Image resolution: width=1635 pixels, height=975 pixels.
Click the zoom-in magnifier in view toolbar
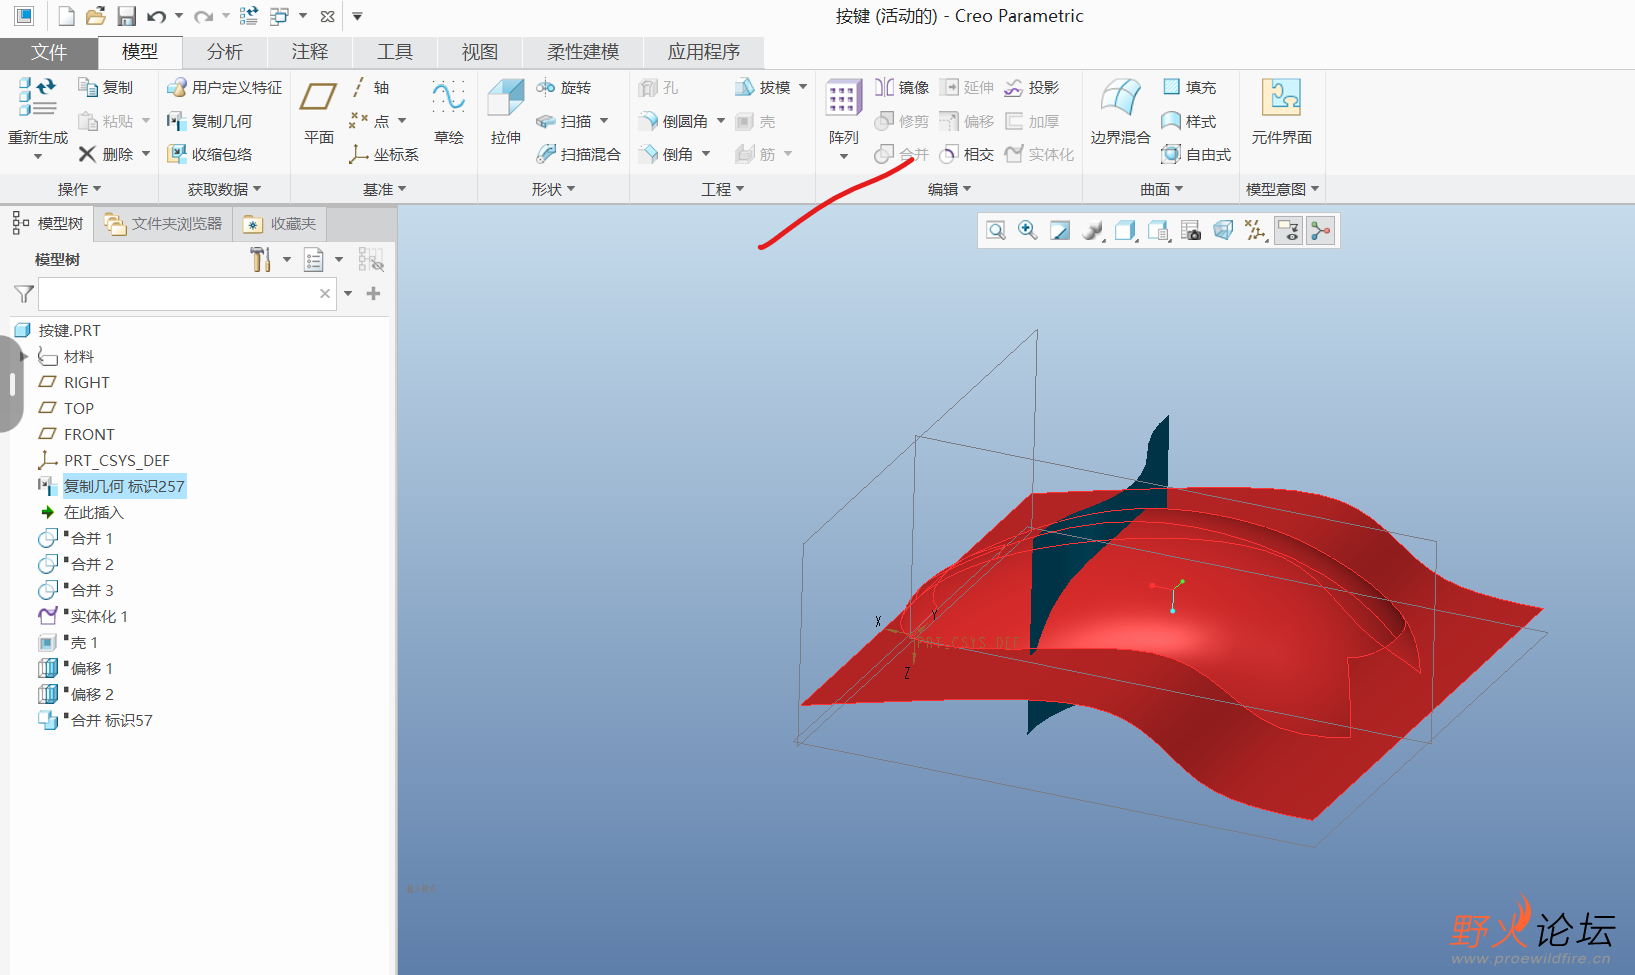pos(1027,231)
